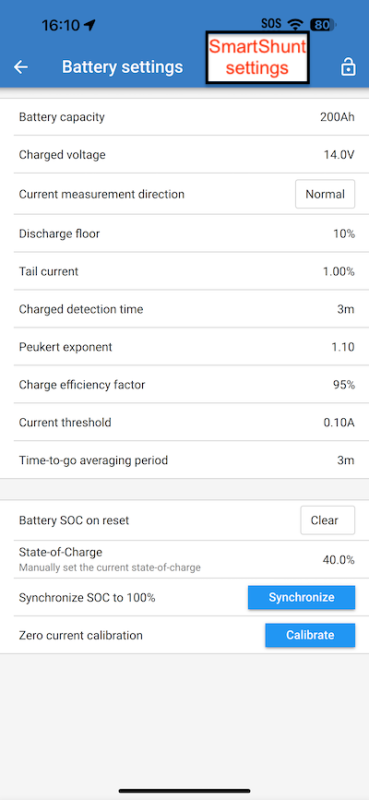Screen dimensions: 369x800
Task: Tap the location arrow beside the time
Action: pos(90,24)
